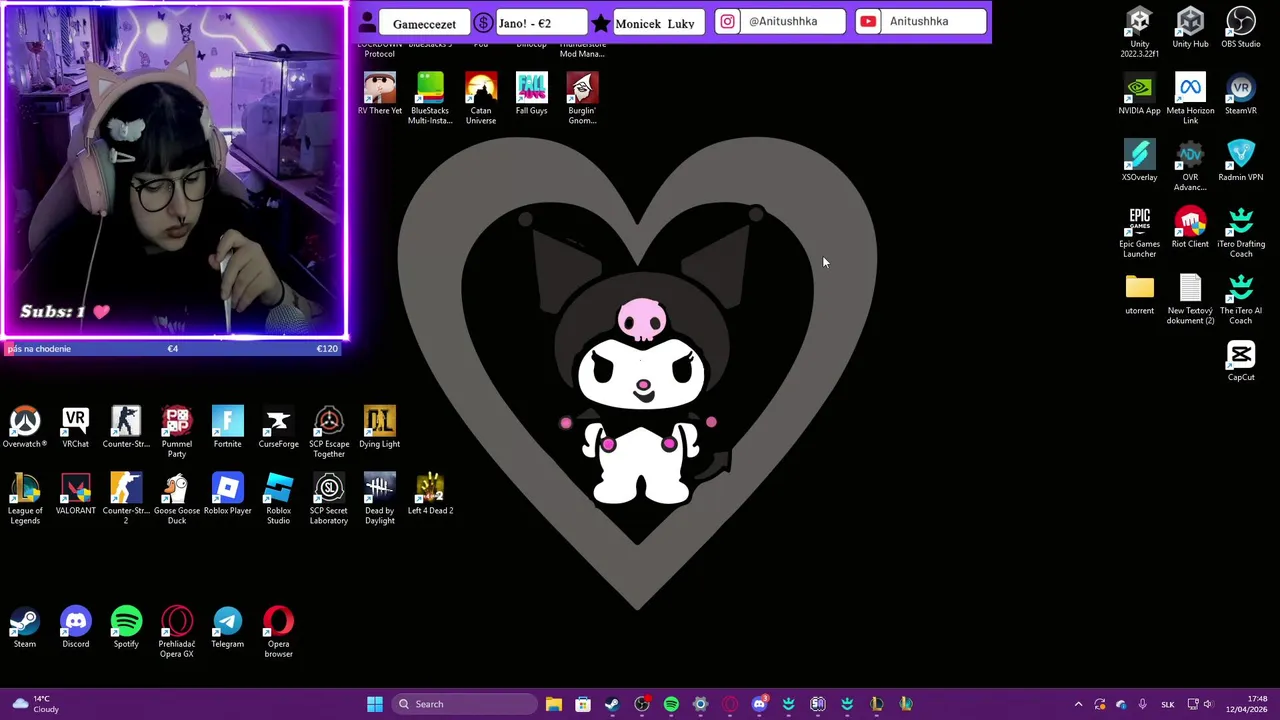Open iTero Drafting Coach shortcut

[x=1241, y=232]
